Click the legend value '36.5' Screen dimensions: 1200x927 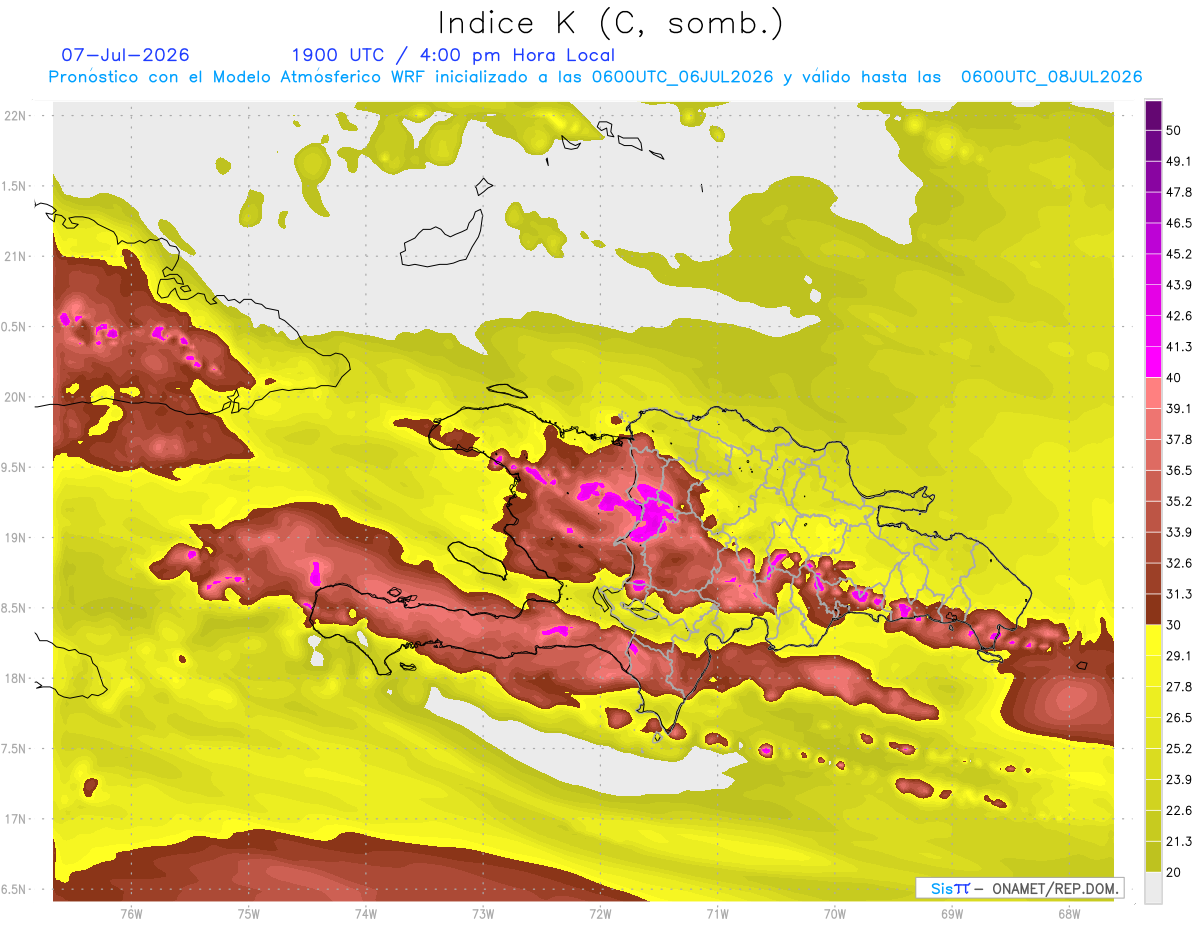coord(1179,470)
